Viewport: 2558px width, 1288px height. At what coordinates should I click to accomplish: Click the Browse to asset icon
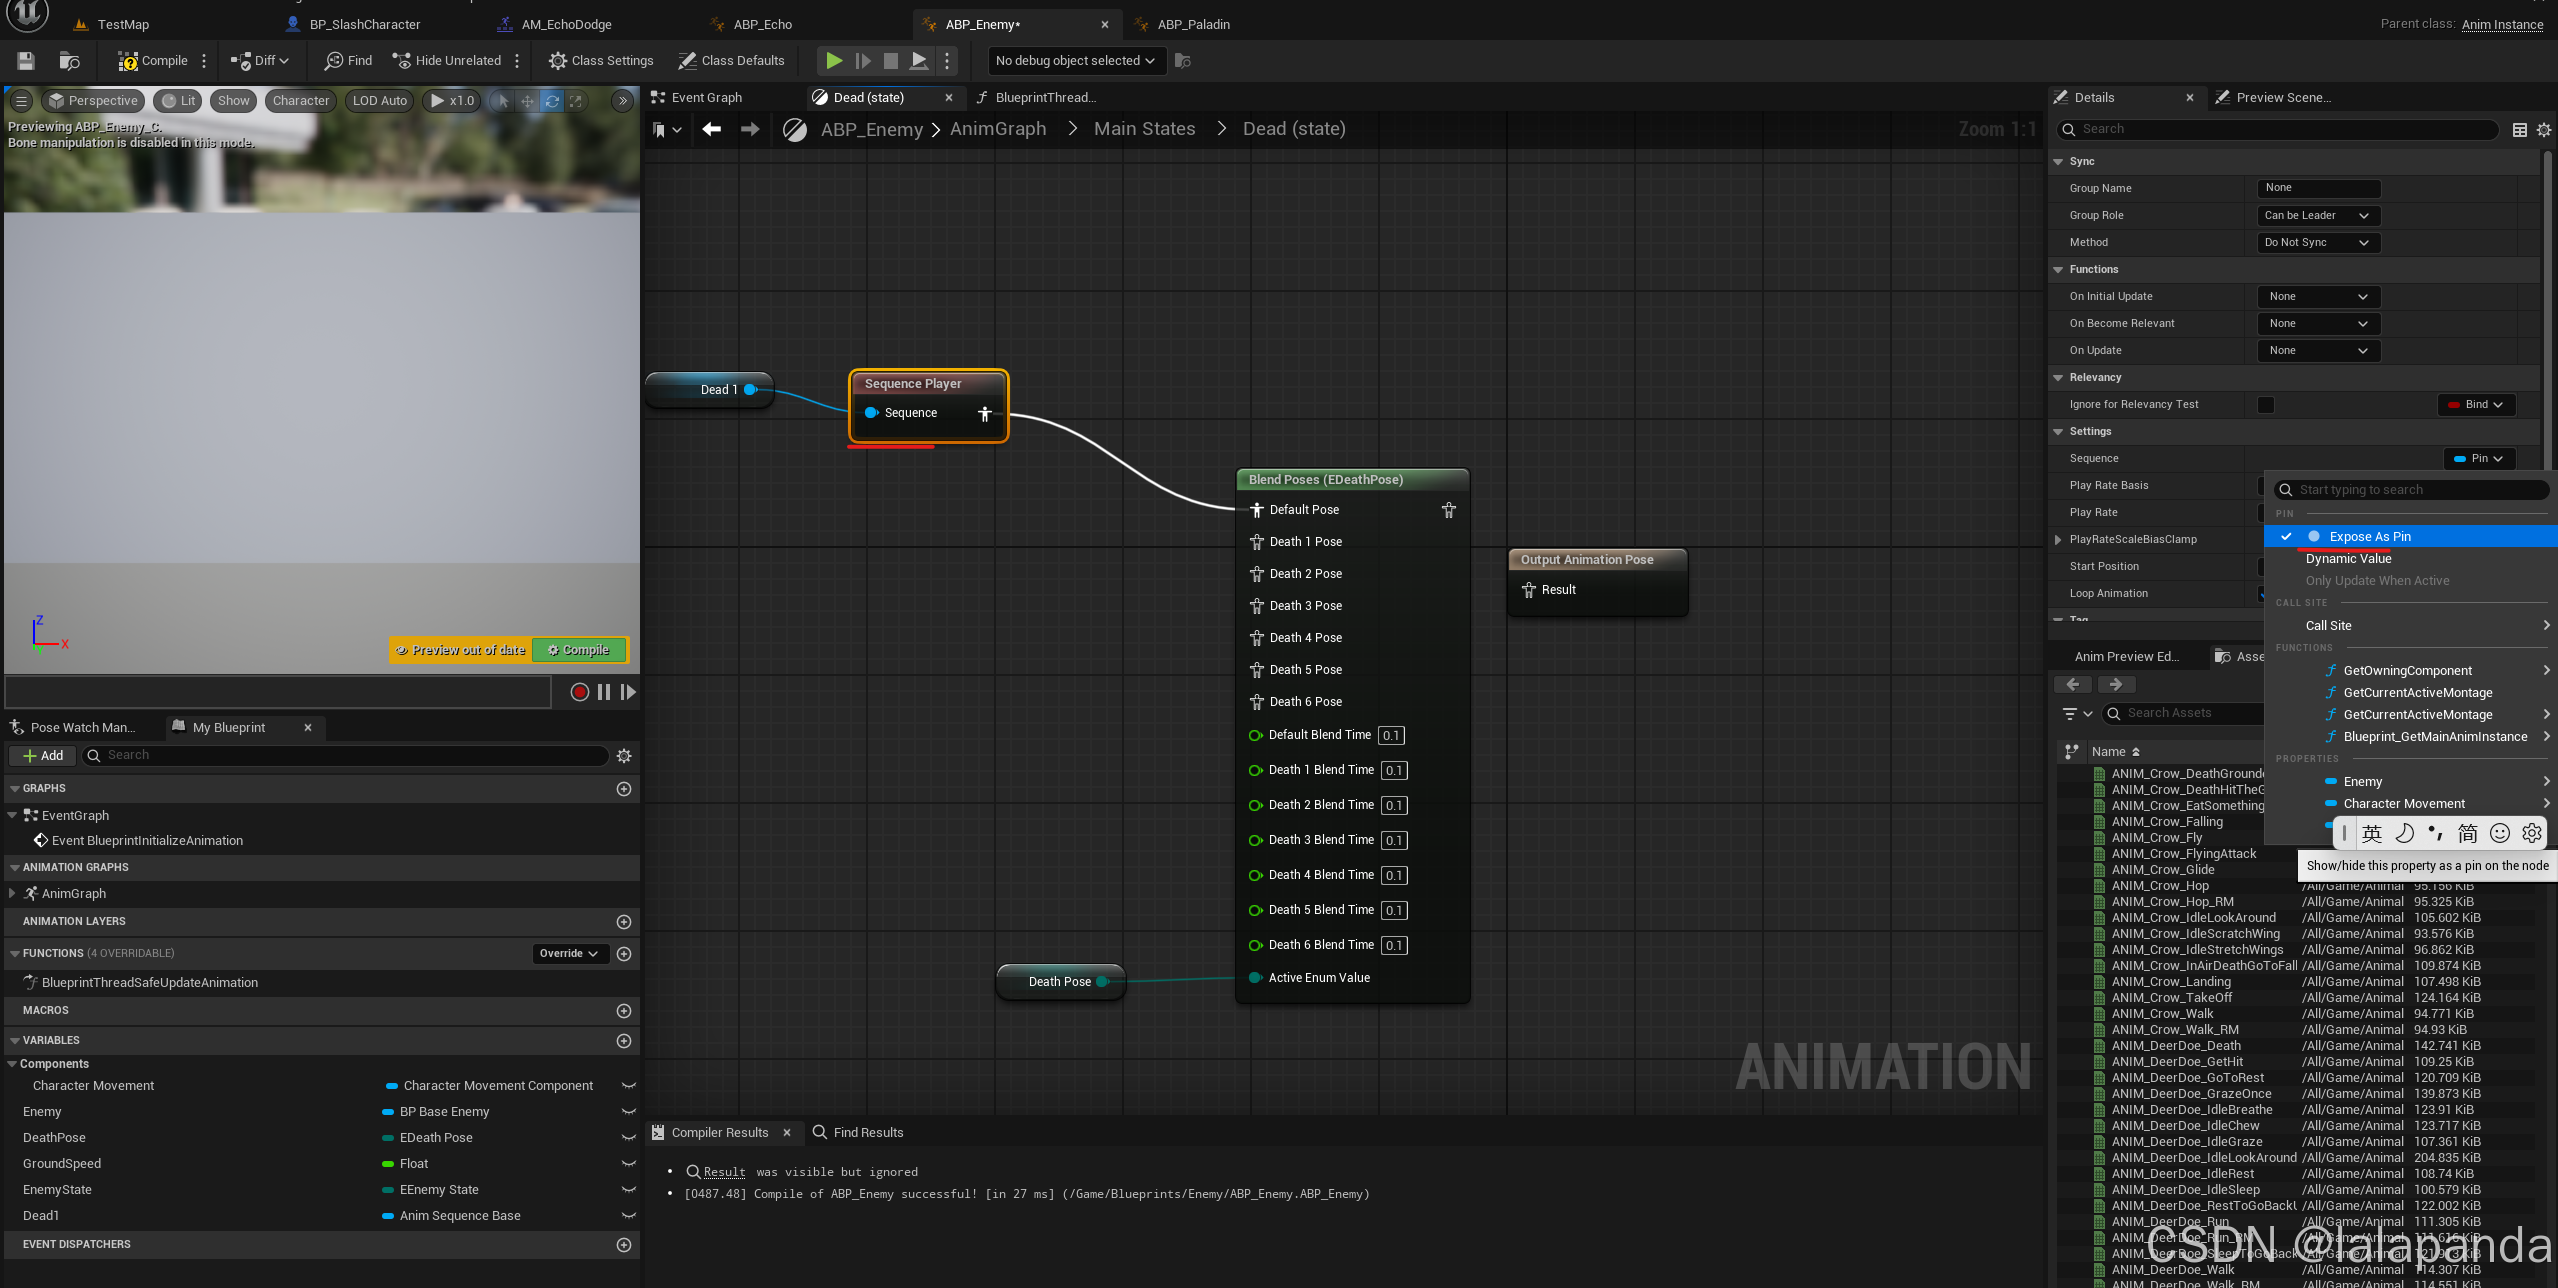[69, 61]
